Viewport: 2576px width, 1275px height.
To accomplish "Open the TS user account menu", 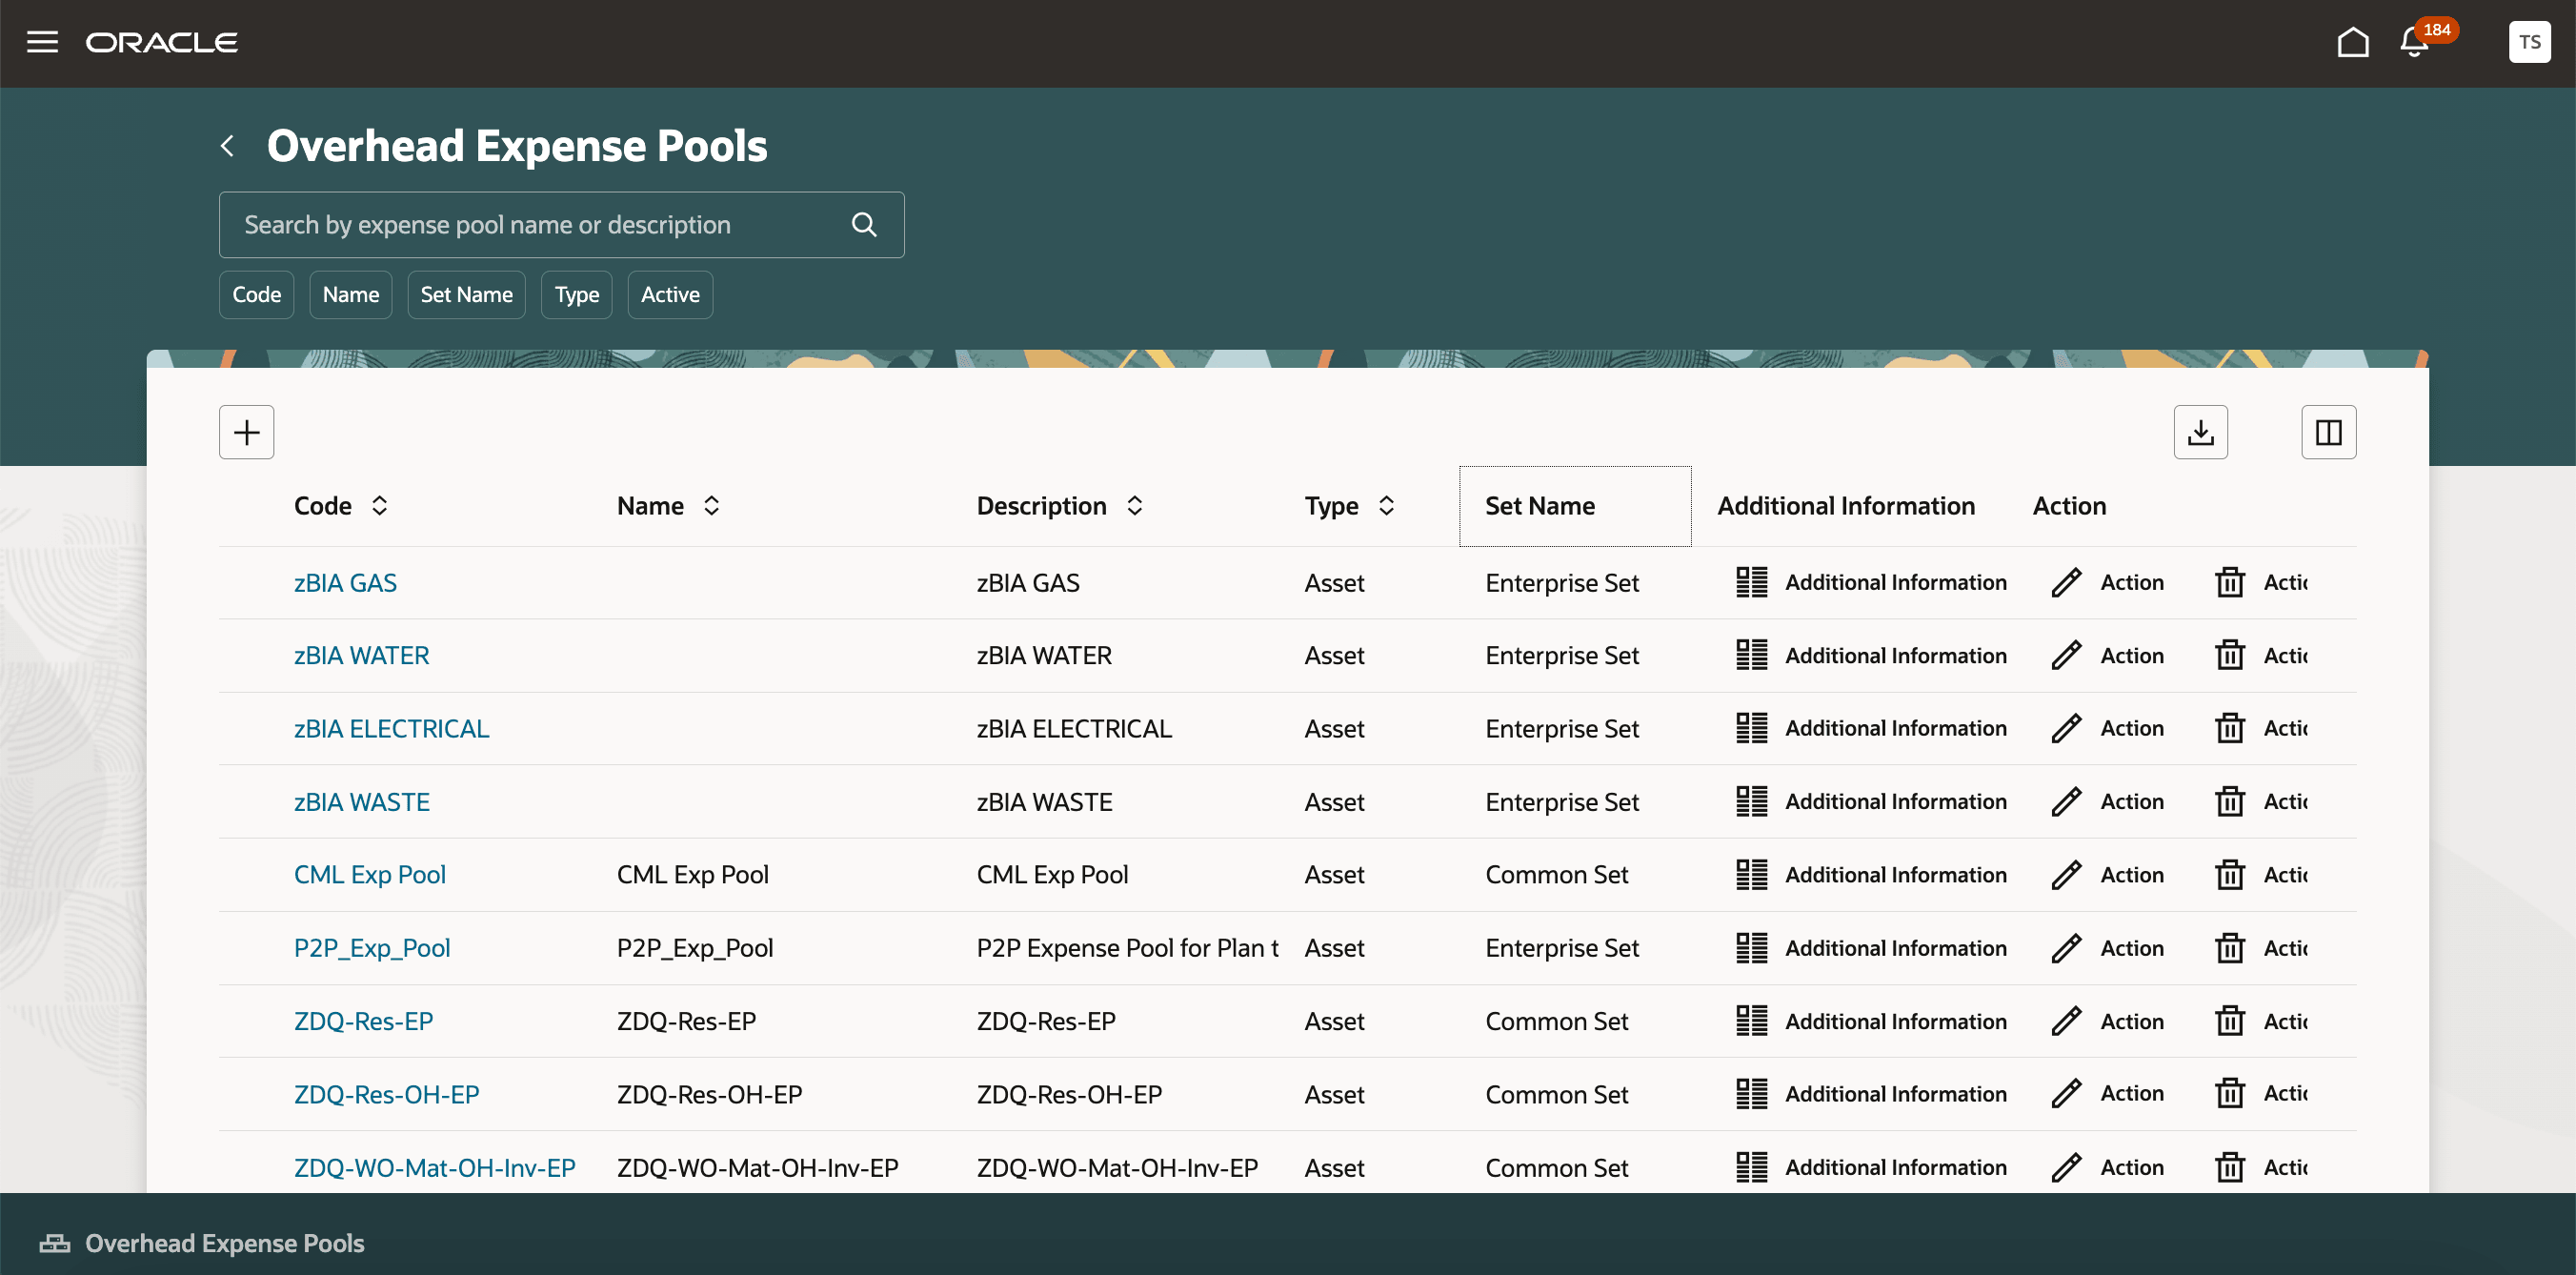I will (x=2530, y=42).
